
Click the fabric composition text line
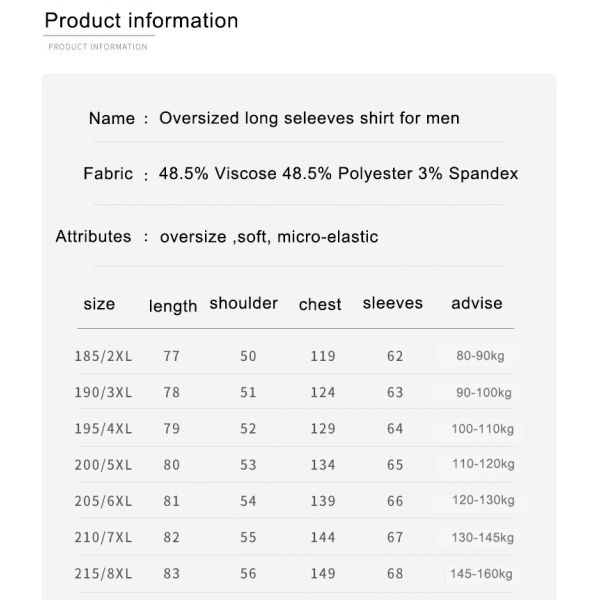coord(338,174)
